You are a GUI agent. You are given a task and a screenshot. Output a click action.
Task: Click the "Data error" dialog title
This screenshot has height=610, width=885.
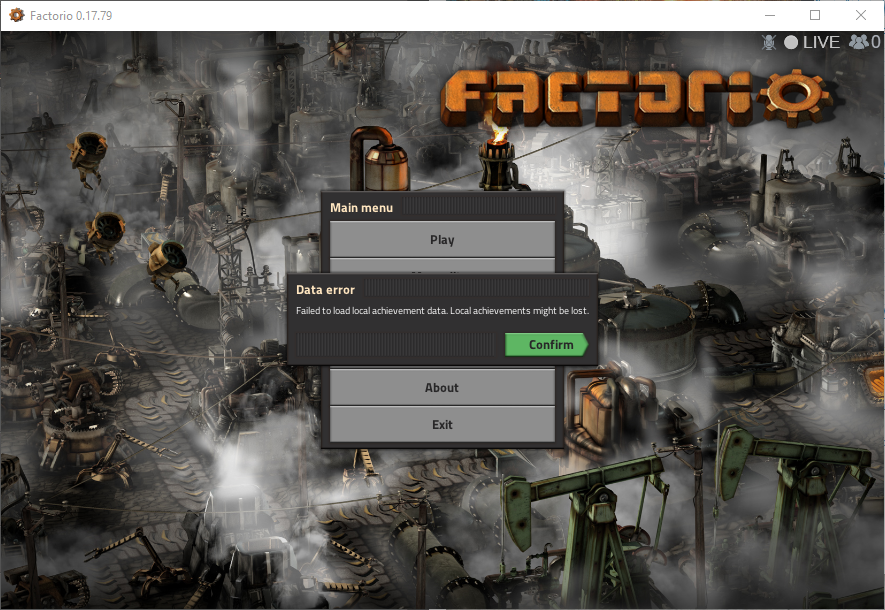pyautogui.click(x=325, y=289)
